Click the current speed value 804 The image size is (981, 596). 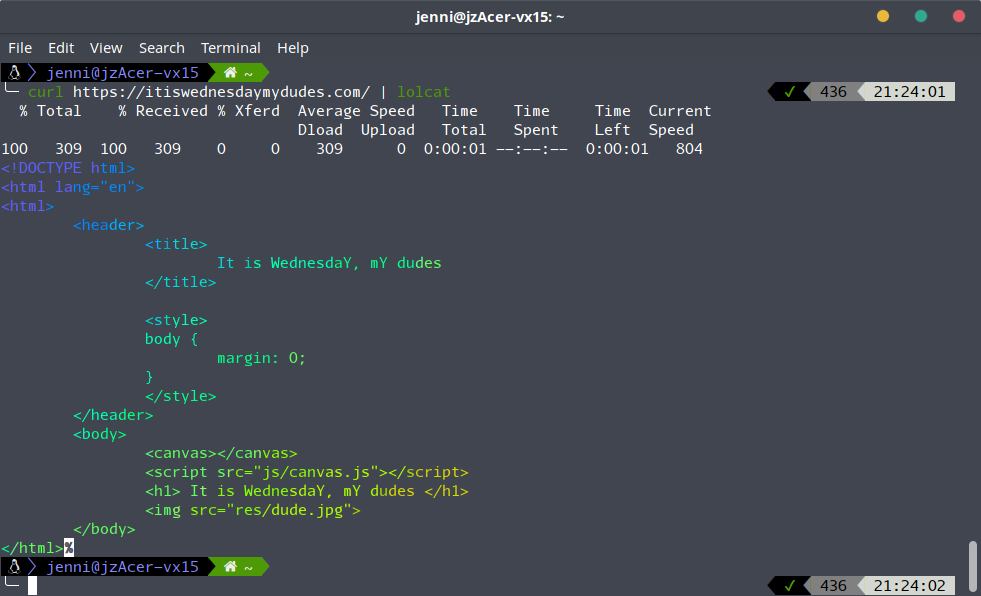(x=689, y=149)
